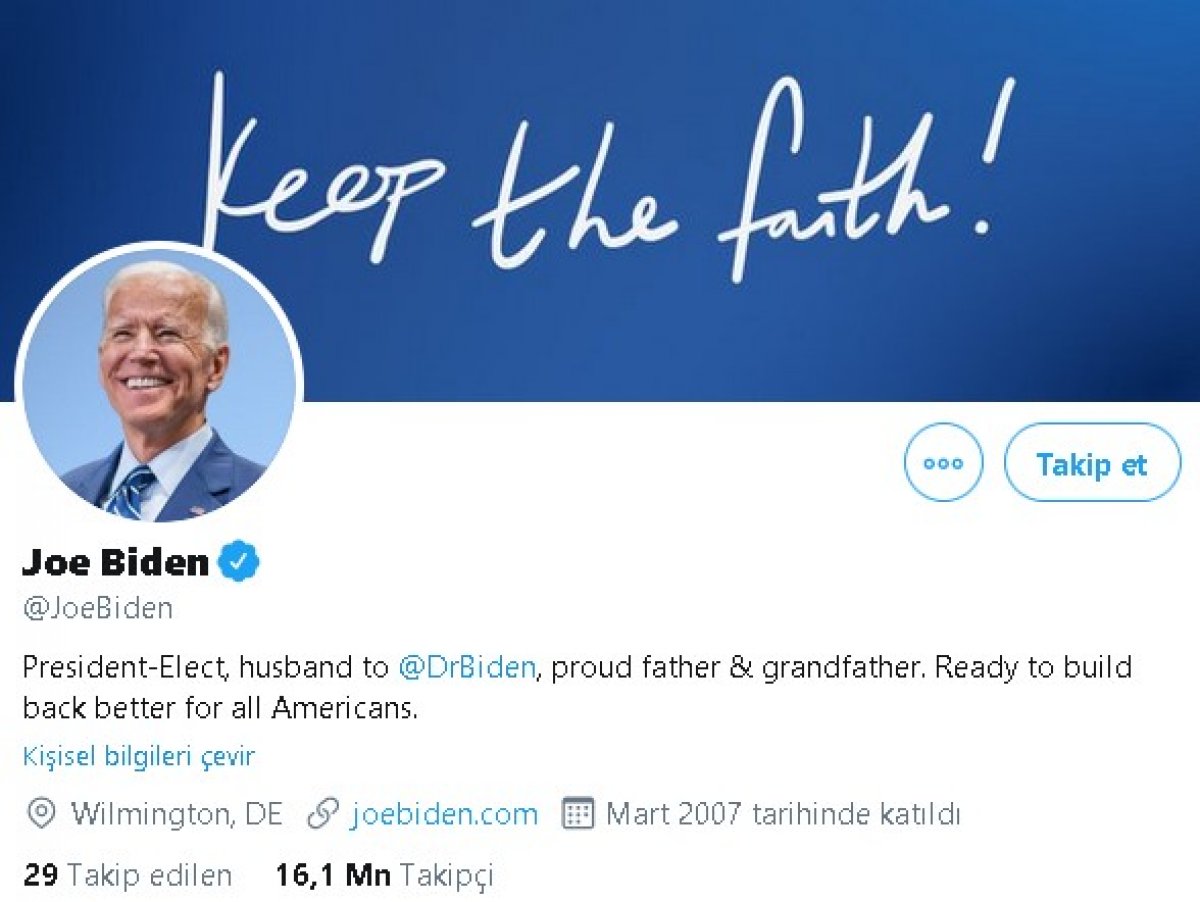The height and width of the screenshot is (902, 1200).
Task: Click 'Kişisel bilgileri çevir' to translate bio
Action: click(x=139, y=757)
